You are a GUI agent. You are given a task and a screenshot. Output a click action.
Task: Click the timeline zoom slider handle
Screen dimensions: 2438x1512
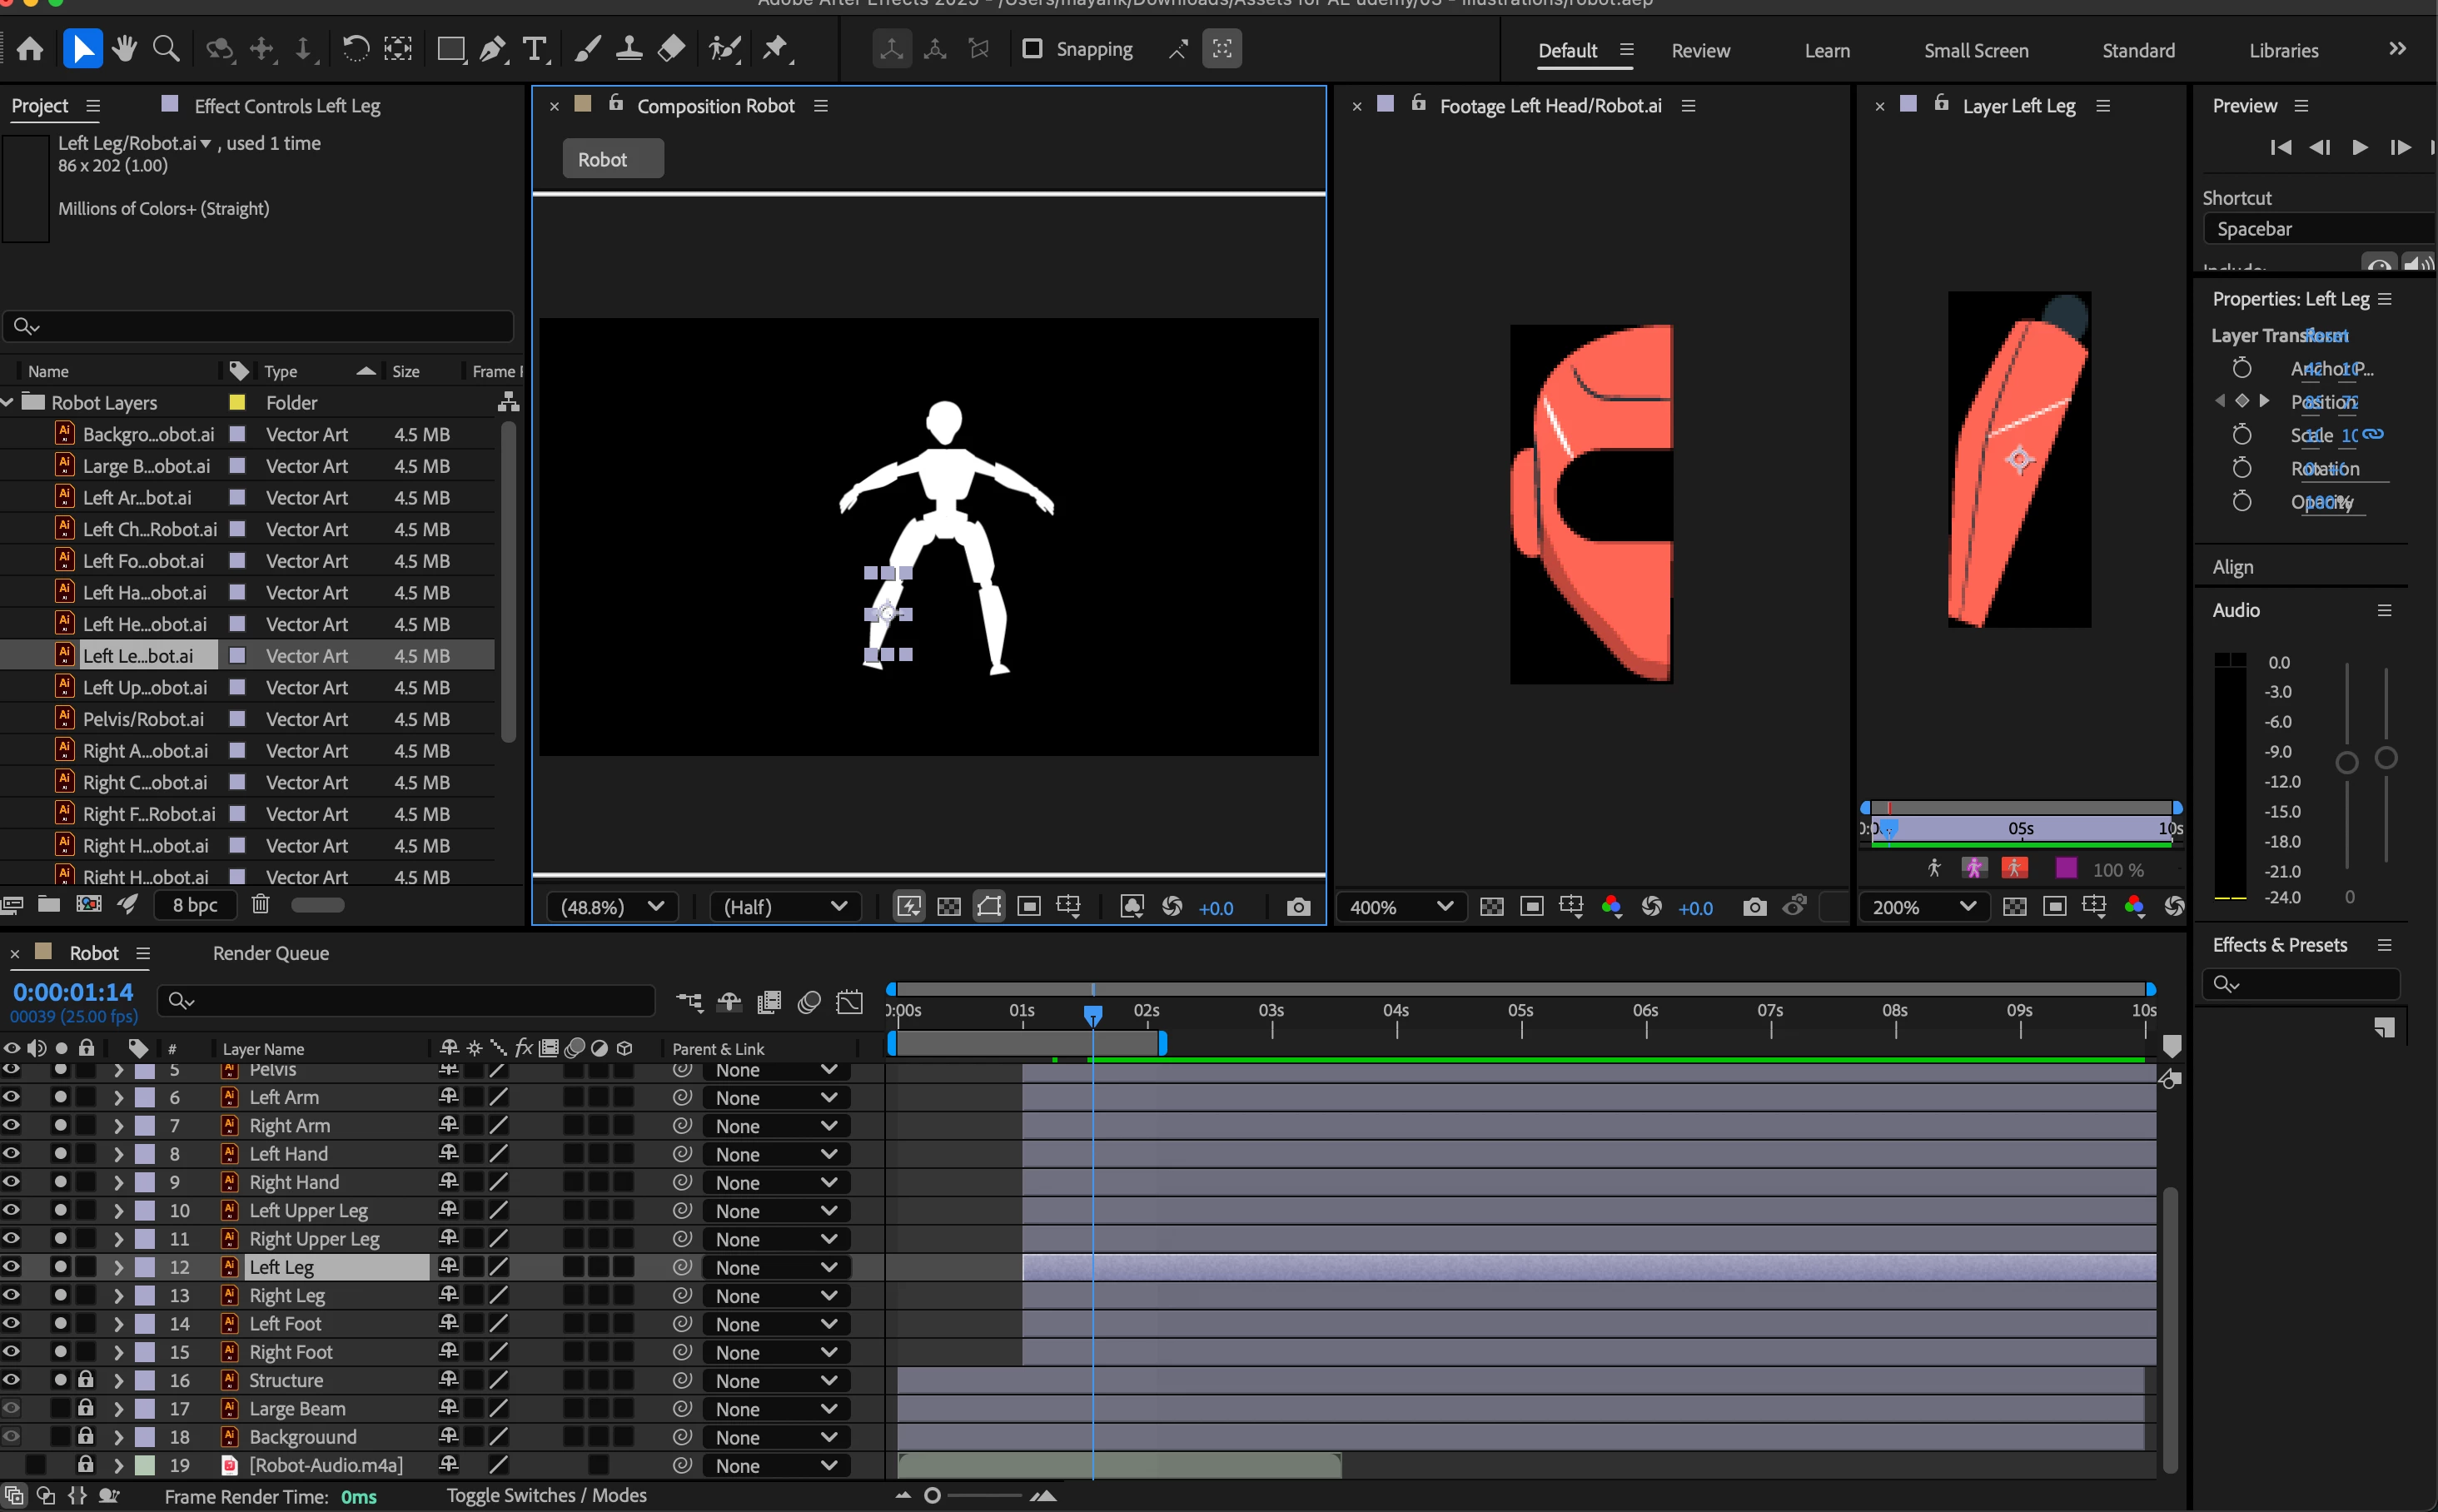(932, 1495)
